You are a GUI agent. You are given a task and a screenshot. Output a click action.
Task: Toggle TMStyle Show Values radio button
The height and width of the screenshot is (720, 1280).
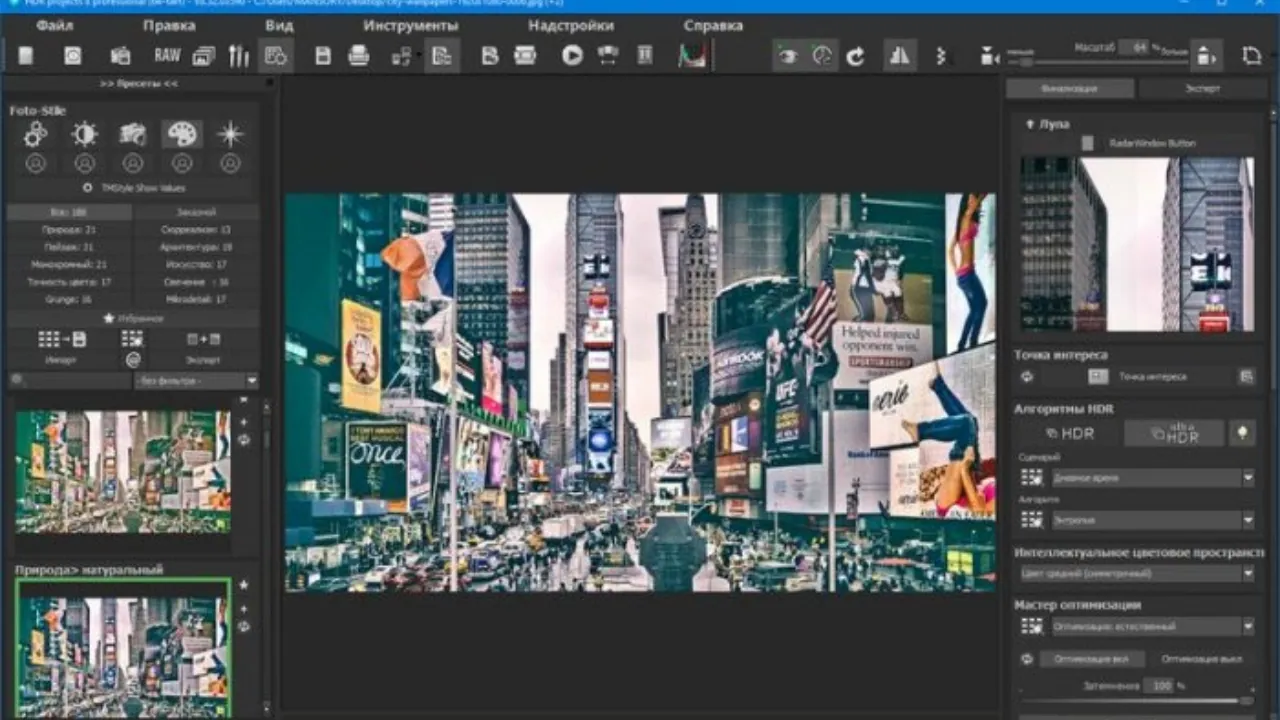tap(88, 188)
